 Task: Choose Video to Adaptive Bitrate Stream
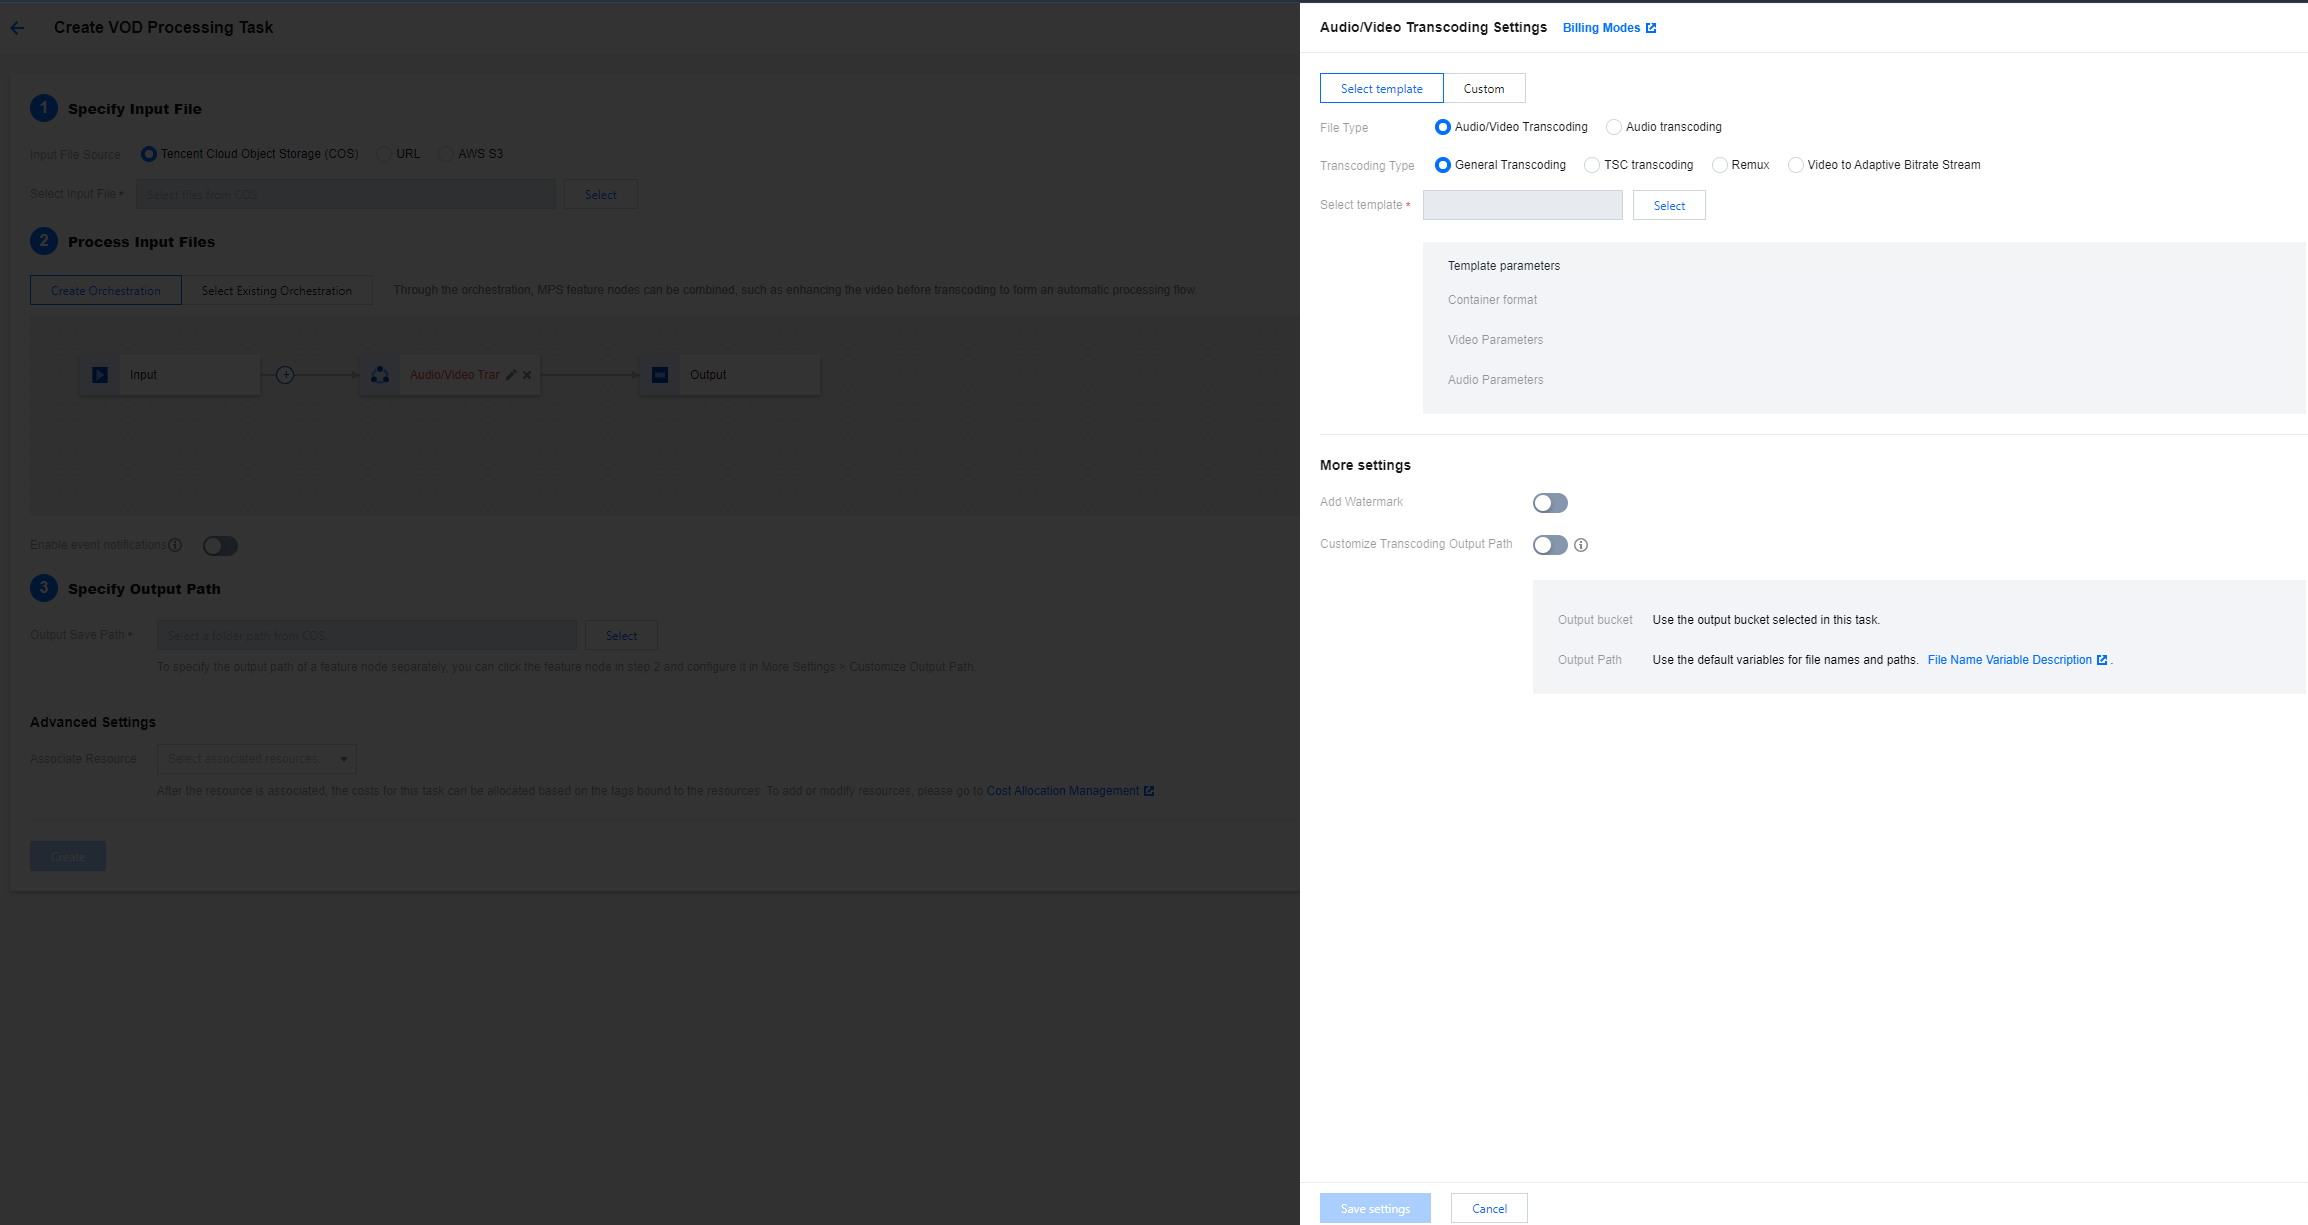click(1796, 165)
